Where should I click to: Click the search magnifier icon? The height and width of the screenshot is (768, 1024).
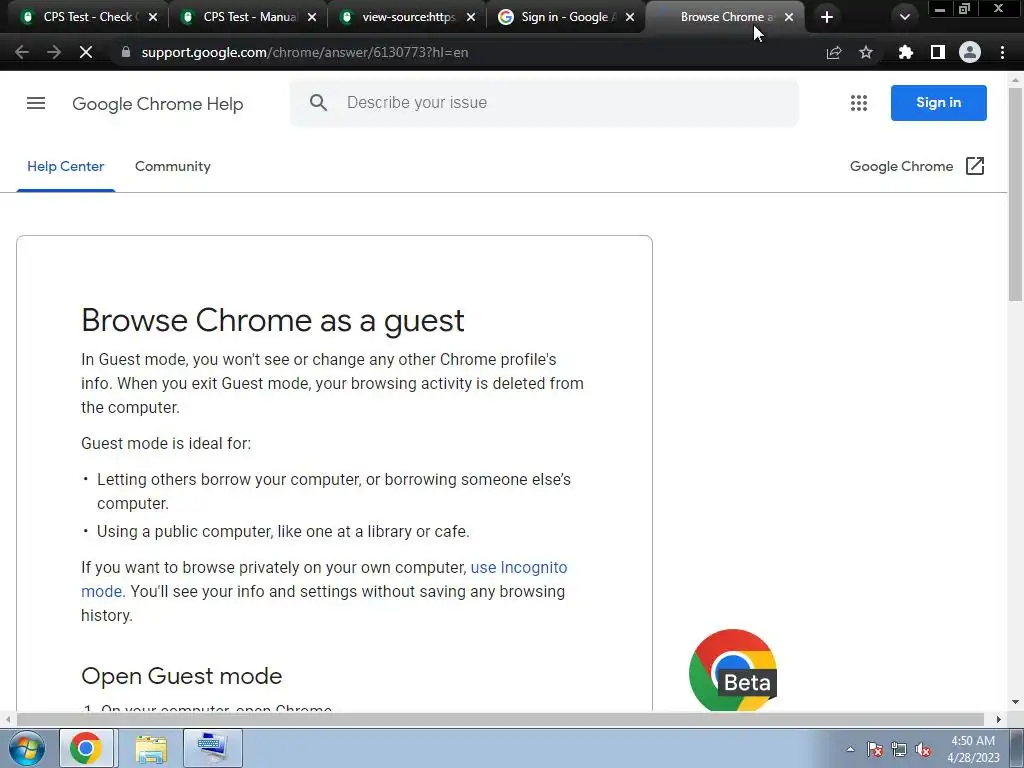click(318, 103)
